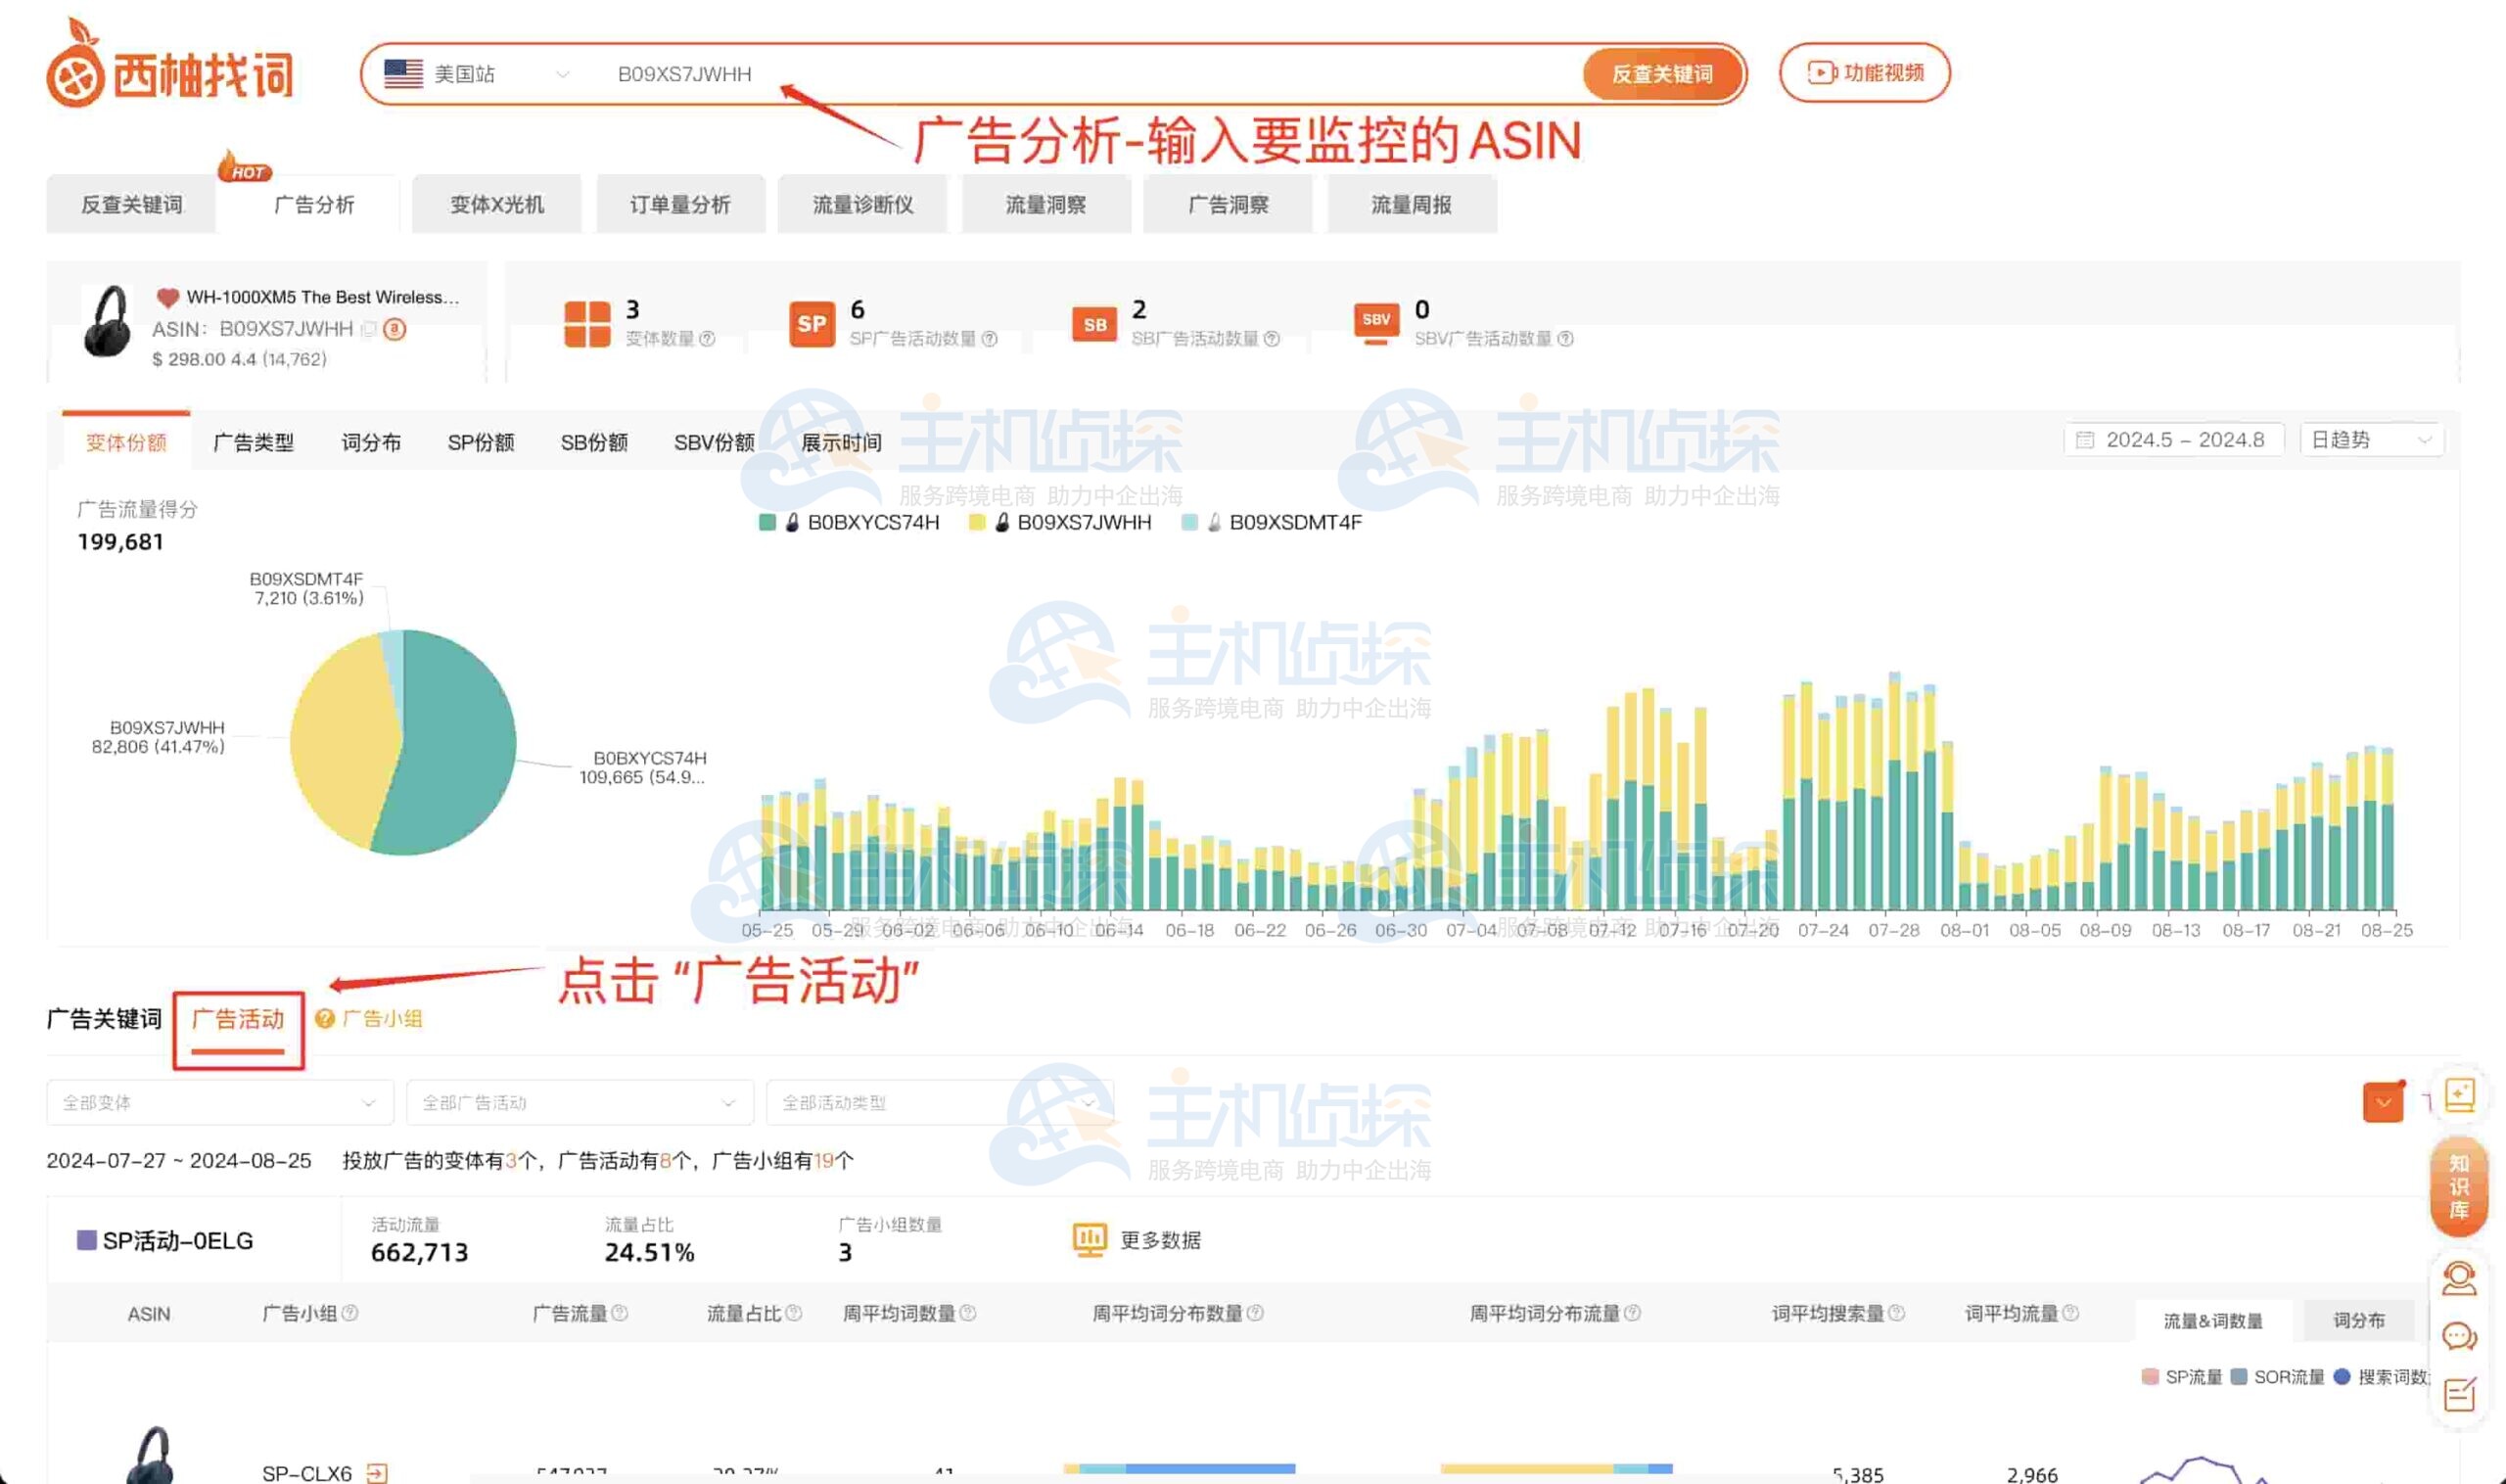Open the Amazon link icon next to ASIN
Image resolution: width=2506 pixels, height=1484 pixels.
[395, 329]
